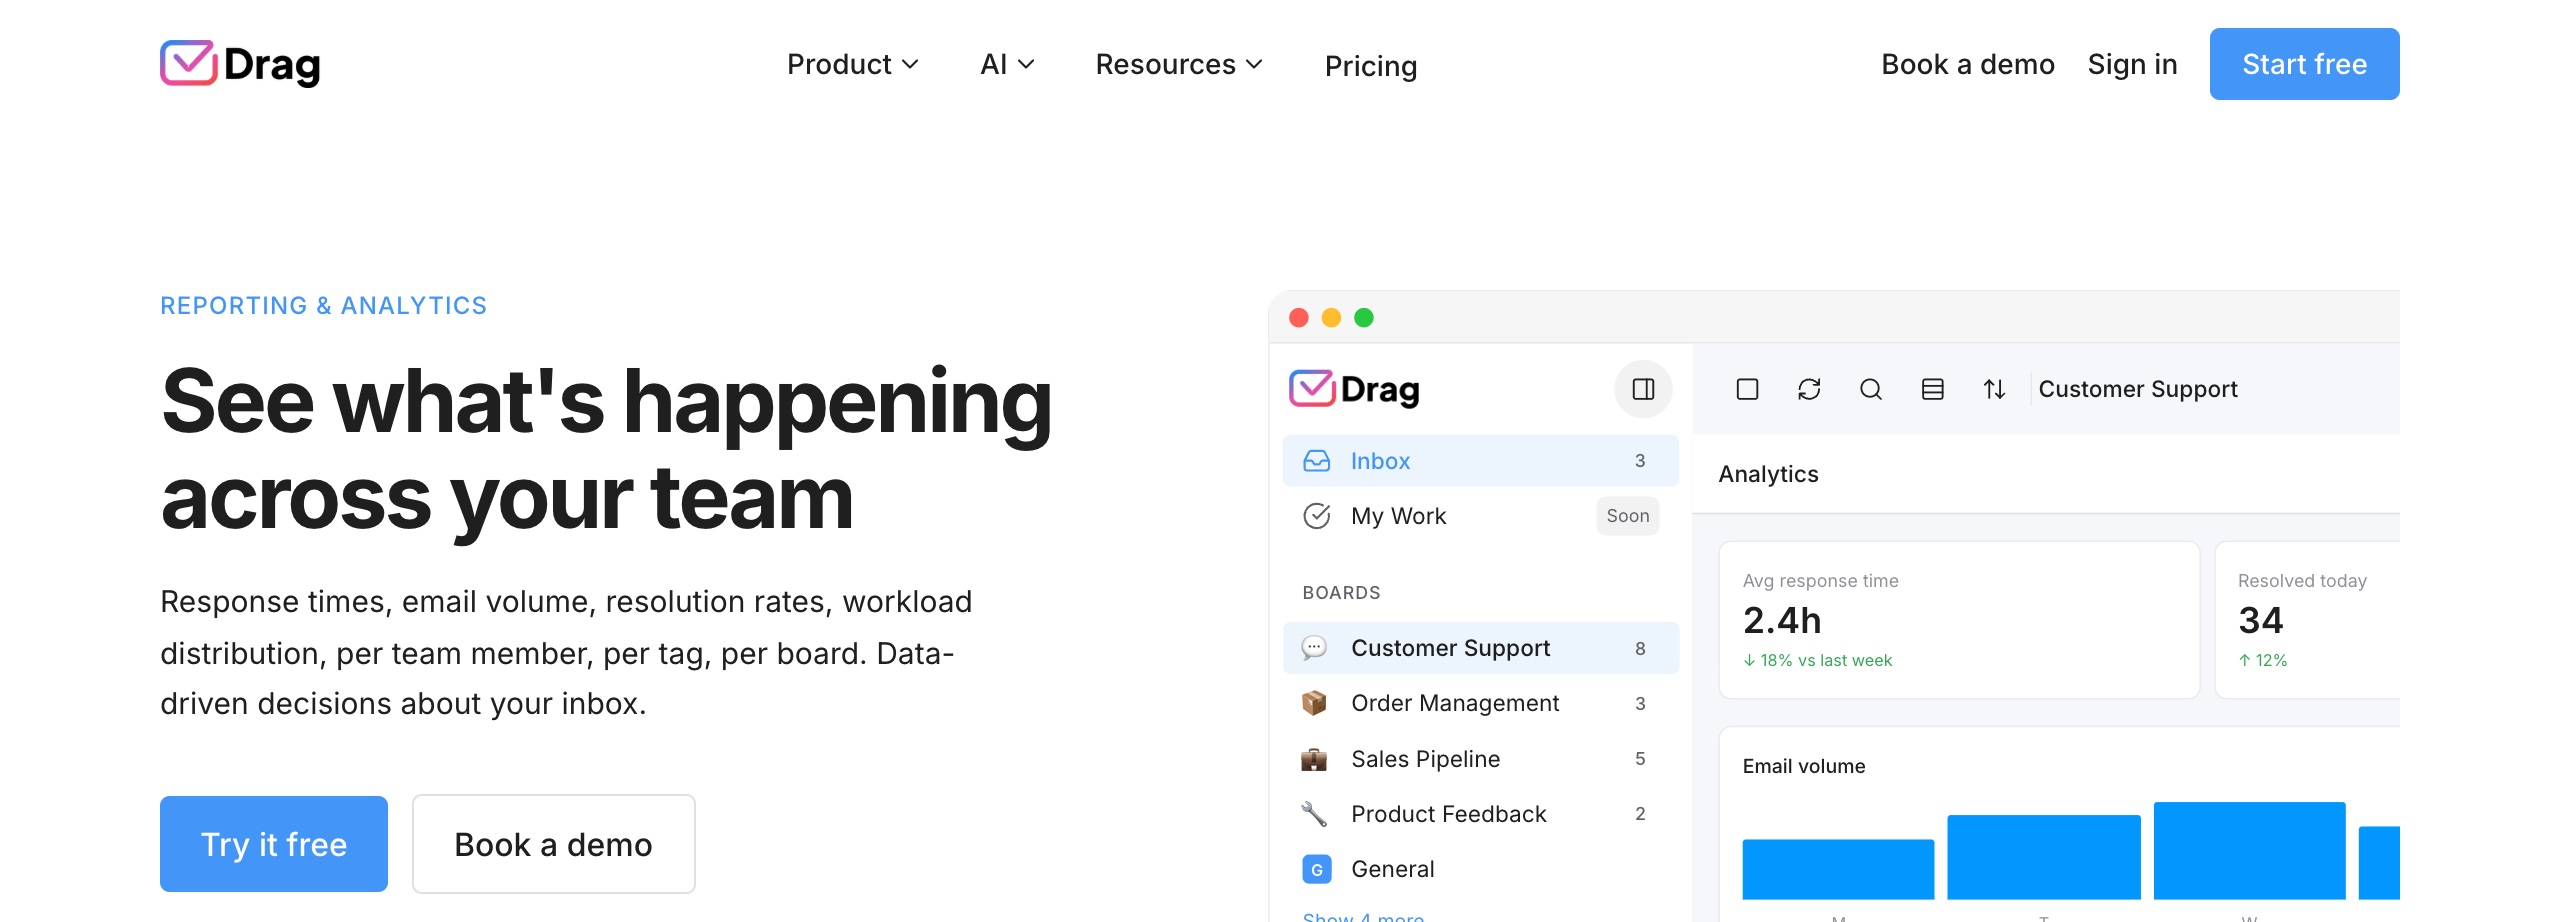Viewport: 2560px width, 922px height.
Task: Click the sort arrows icon in the toolbar
Action: (x=1994, y=389)
